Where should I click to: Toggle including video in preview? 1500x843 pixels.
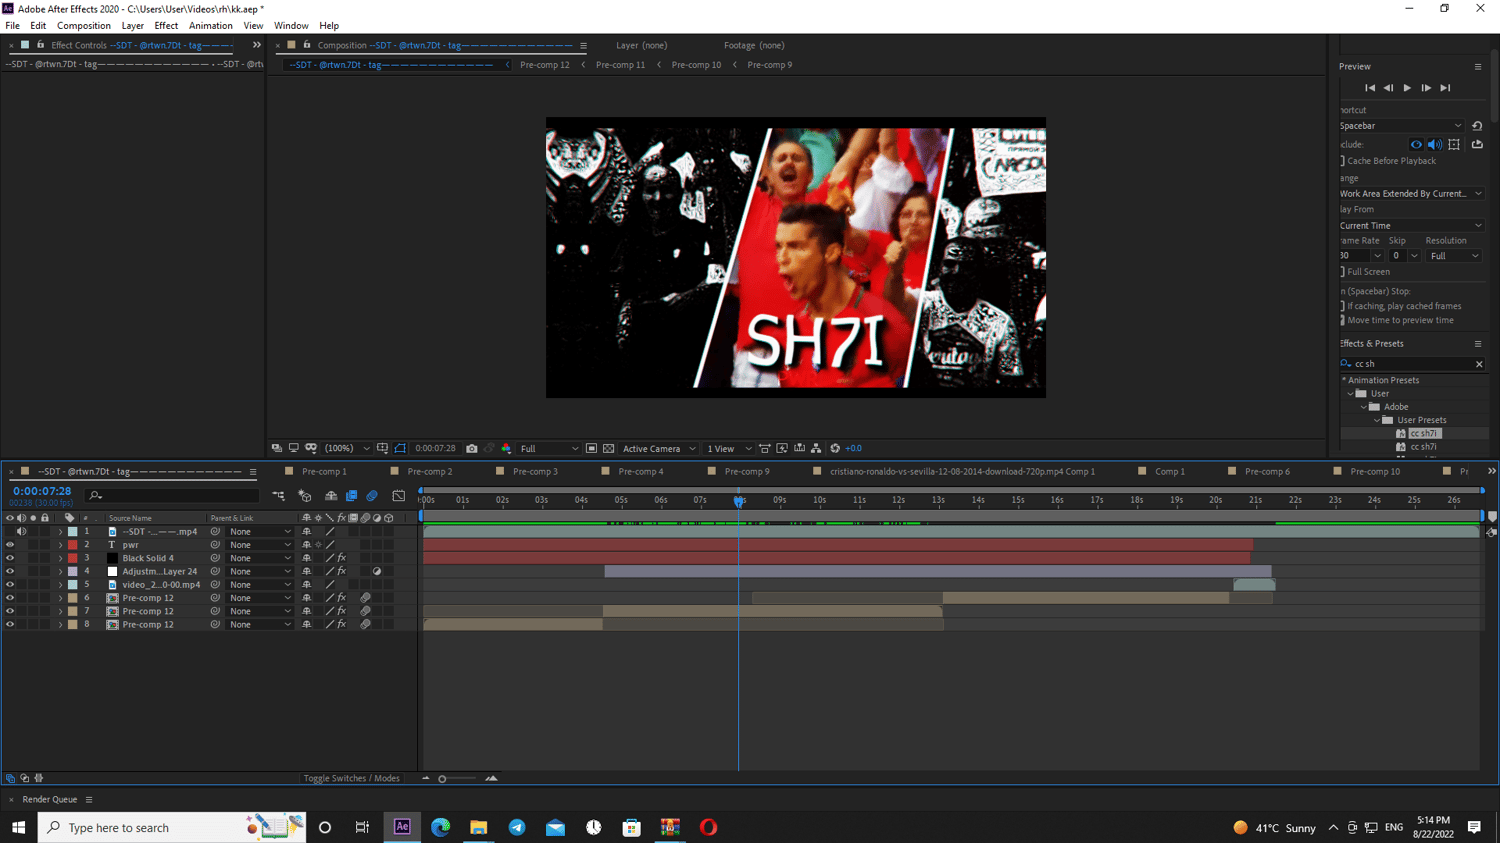point(1416,145)
